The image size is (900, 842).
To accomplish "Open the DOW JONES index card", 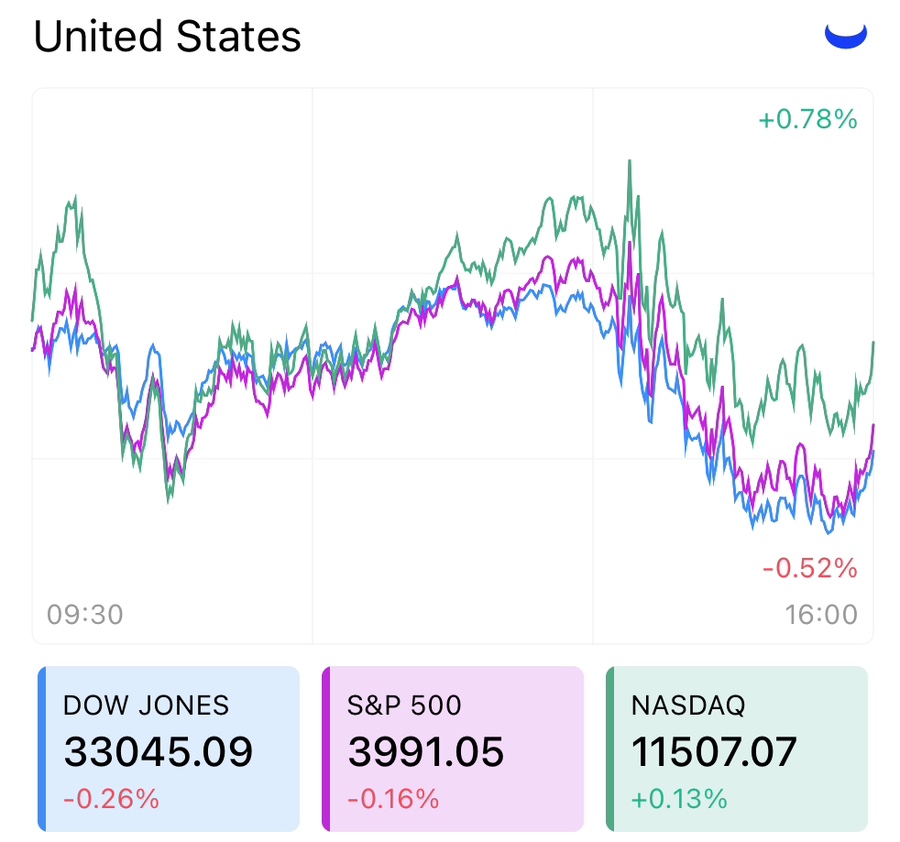I will click(170, 748).
